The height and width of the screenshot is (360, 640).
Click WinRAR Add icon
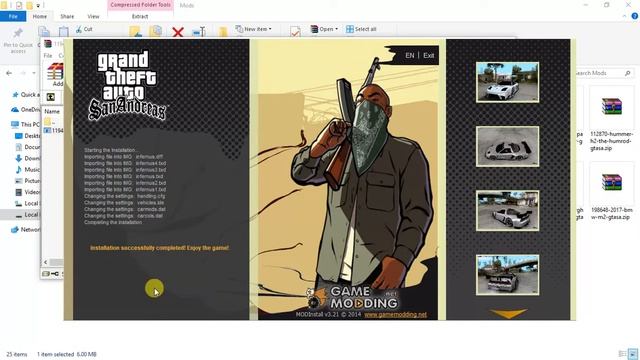(56, 75)
